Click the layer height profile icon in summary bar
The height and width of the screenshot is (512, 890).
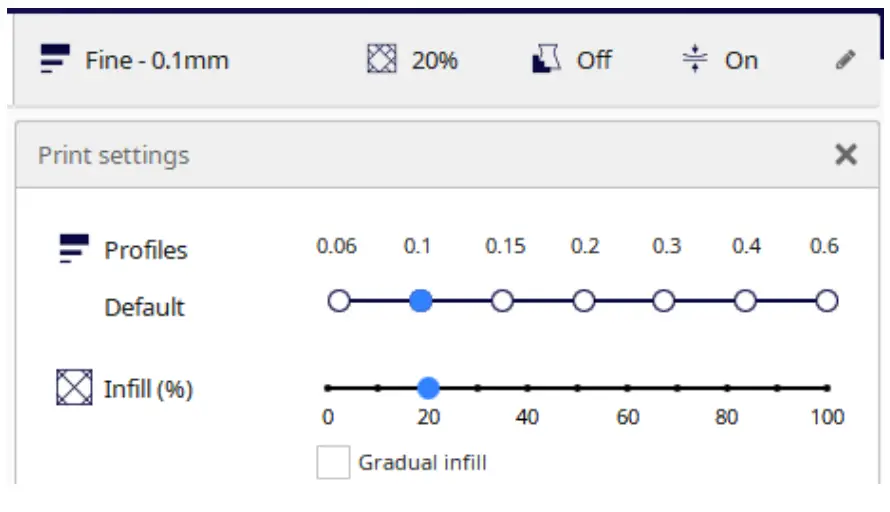click(54, 60)
